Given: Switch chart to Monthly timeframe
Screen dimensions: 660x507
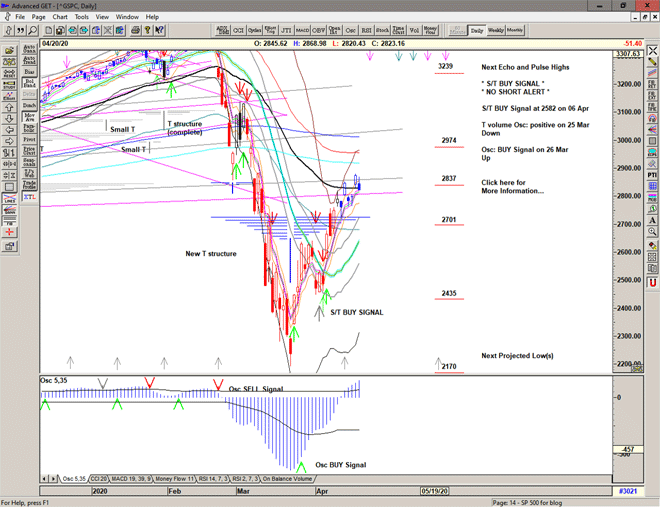Looking at the screenshot, I should tap(515, 30).
